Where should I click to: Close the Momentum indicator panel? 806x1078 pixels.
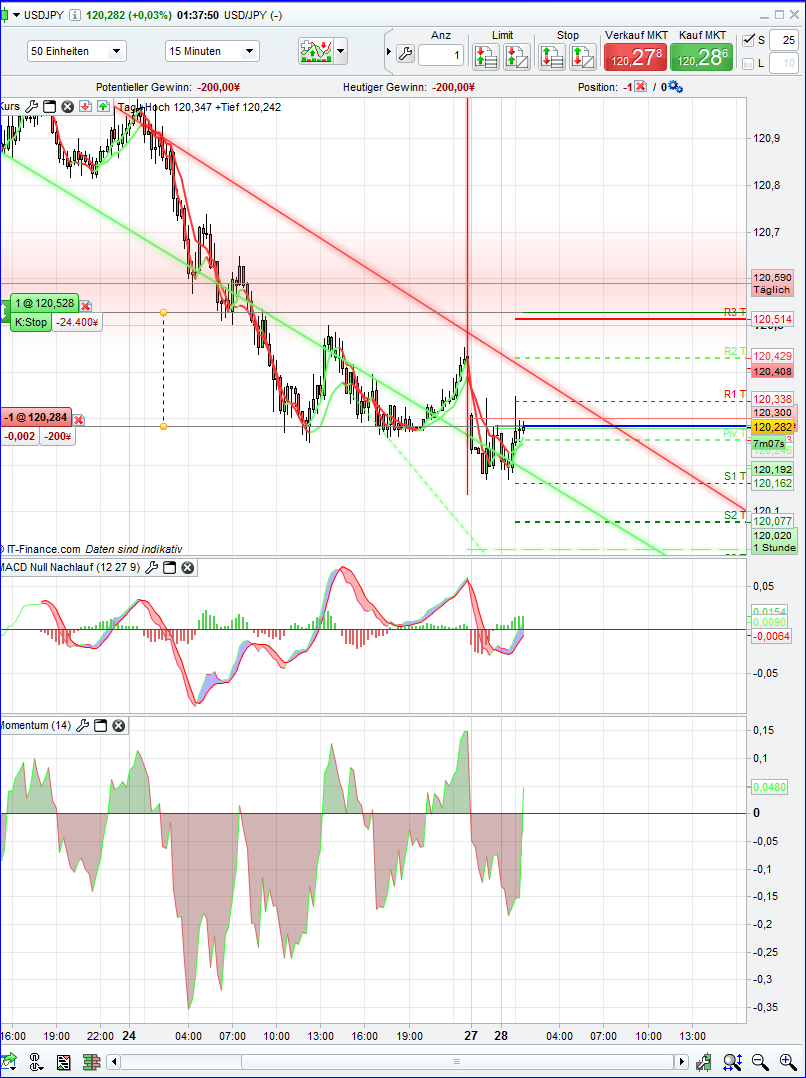[x=119, y=726]
